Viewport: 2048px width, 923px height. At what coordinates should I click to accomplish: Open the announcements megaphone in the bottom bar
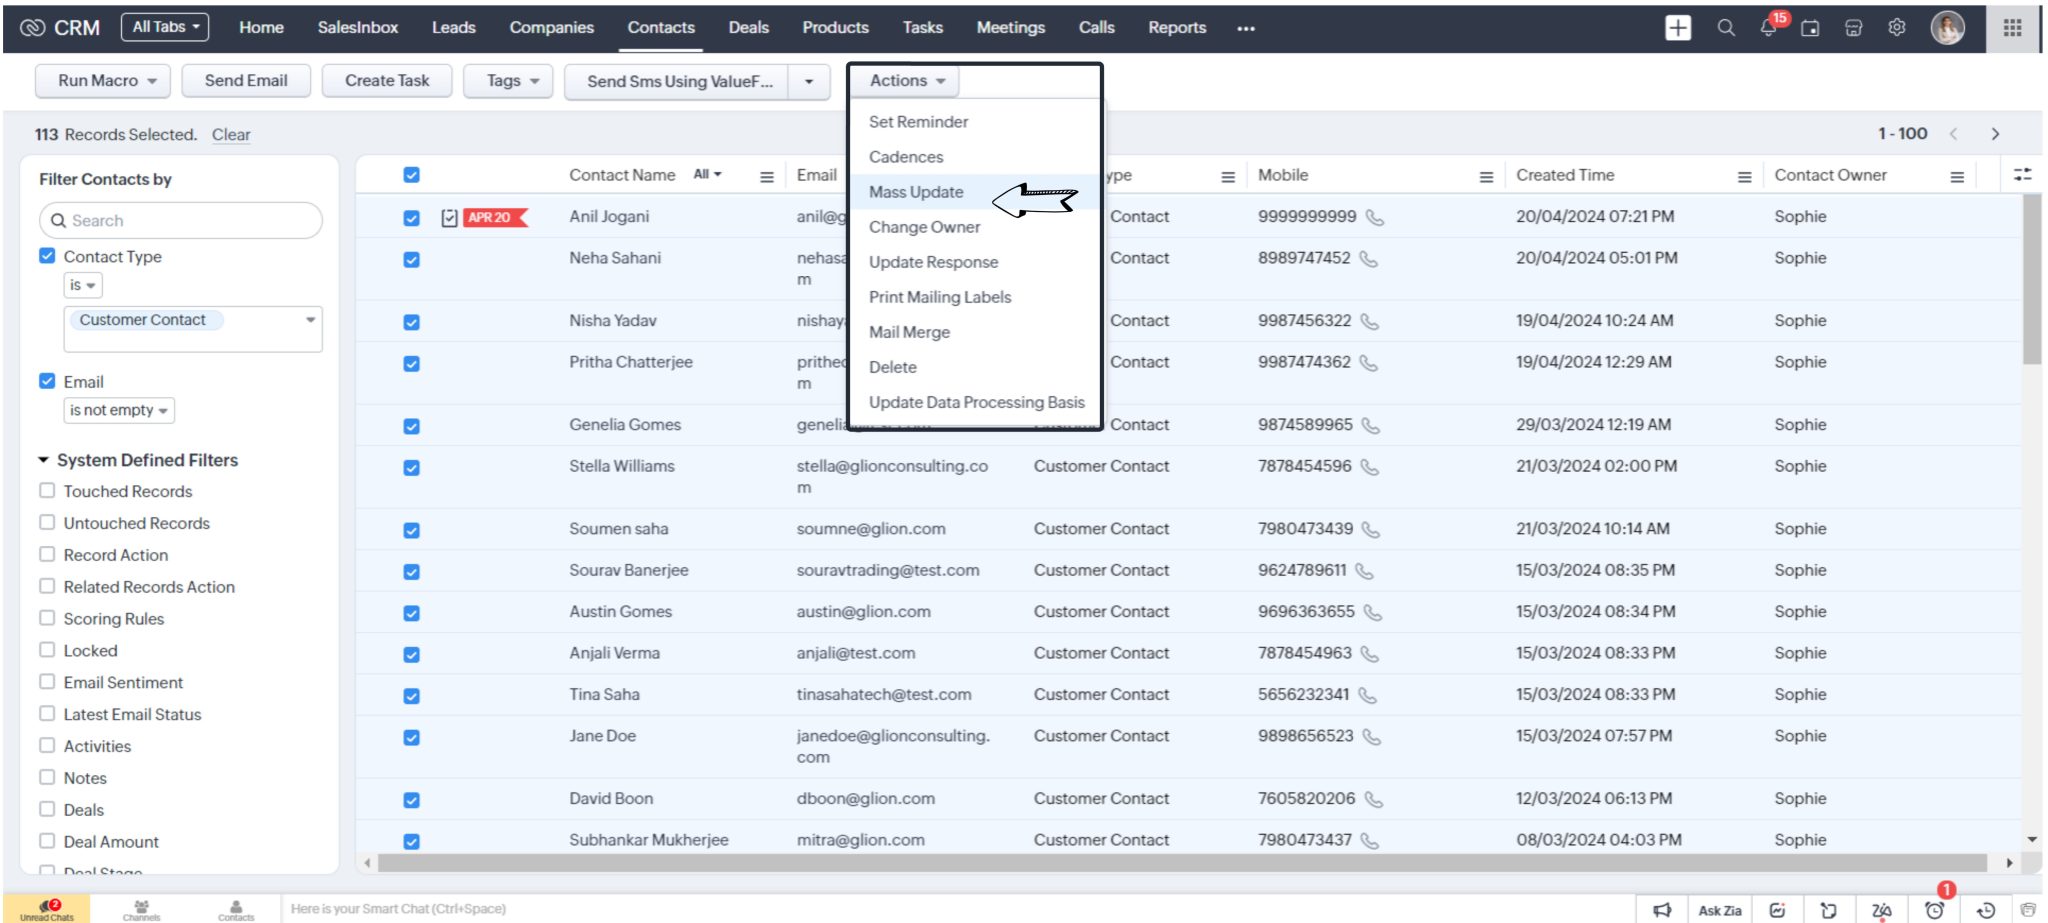1662,910
